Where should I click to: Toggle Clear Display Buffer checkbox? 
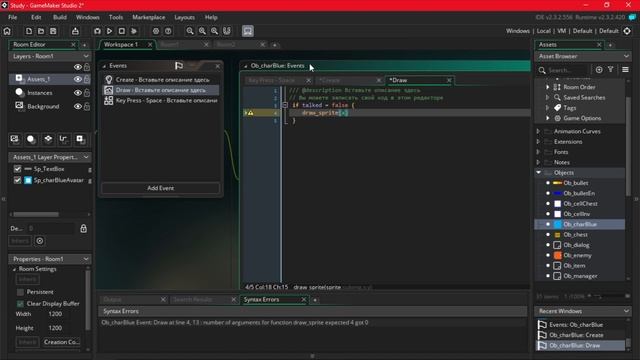tap(20, 304)
